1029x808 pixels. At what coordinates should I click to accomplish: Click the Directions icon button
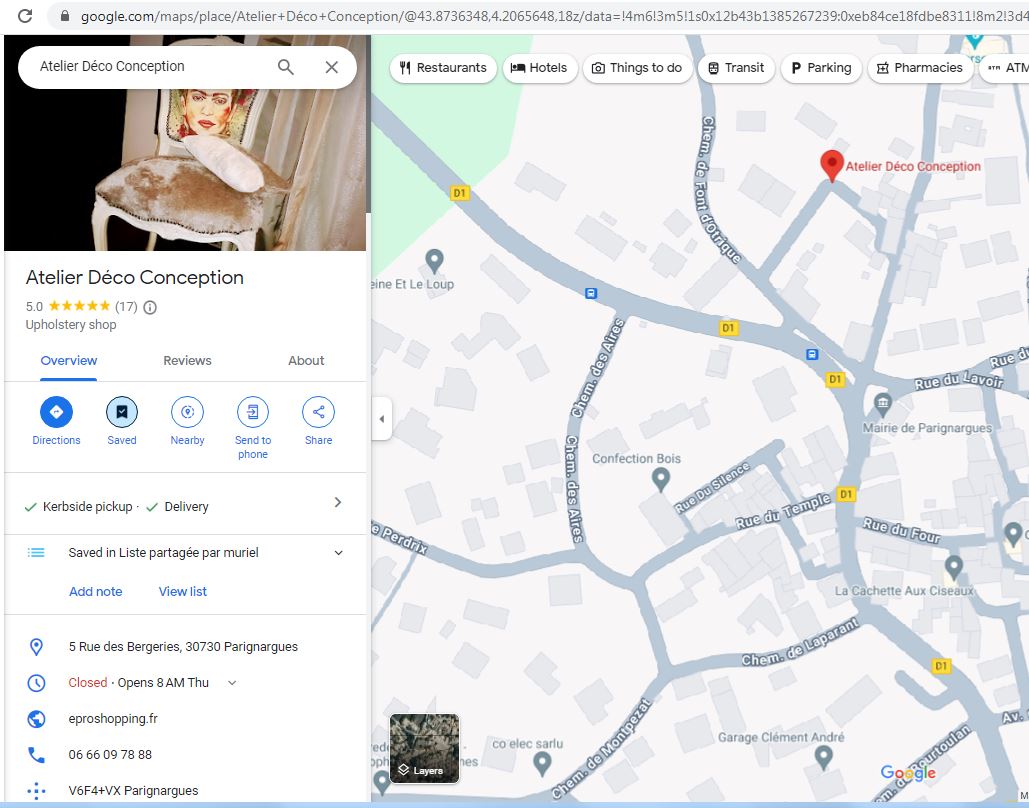coord(56,412)
